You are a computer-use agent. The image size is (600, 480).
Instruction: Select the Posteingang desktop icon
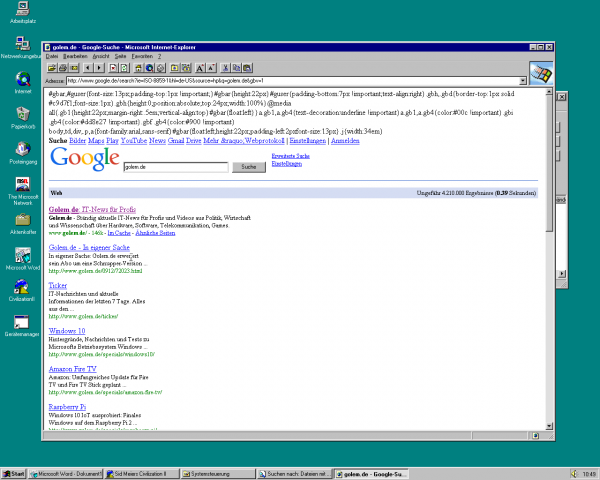click(23, 153)
